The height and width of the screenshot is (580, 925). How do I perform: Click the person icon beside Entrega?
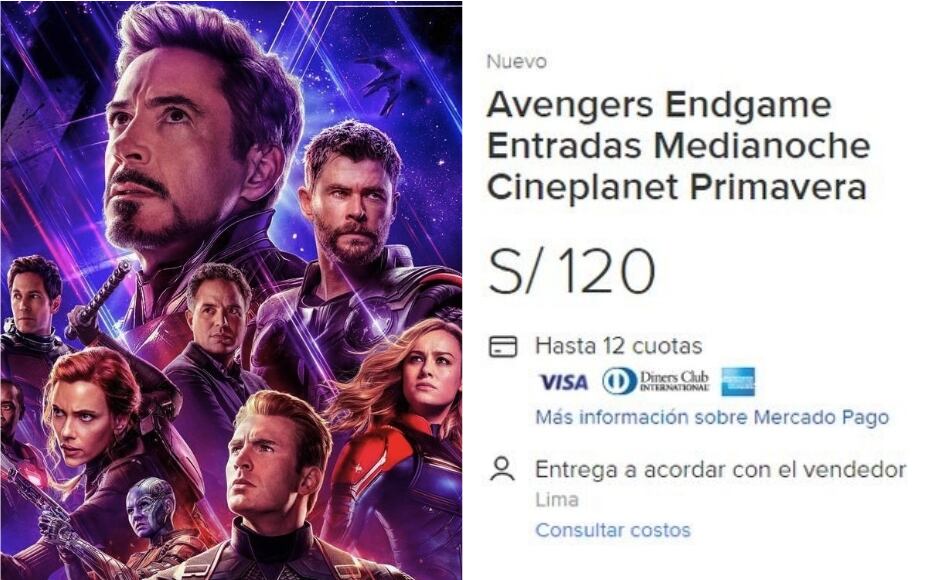[503, 470]
